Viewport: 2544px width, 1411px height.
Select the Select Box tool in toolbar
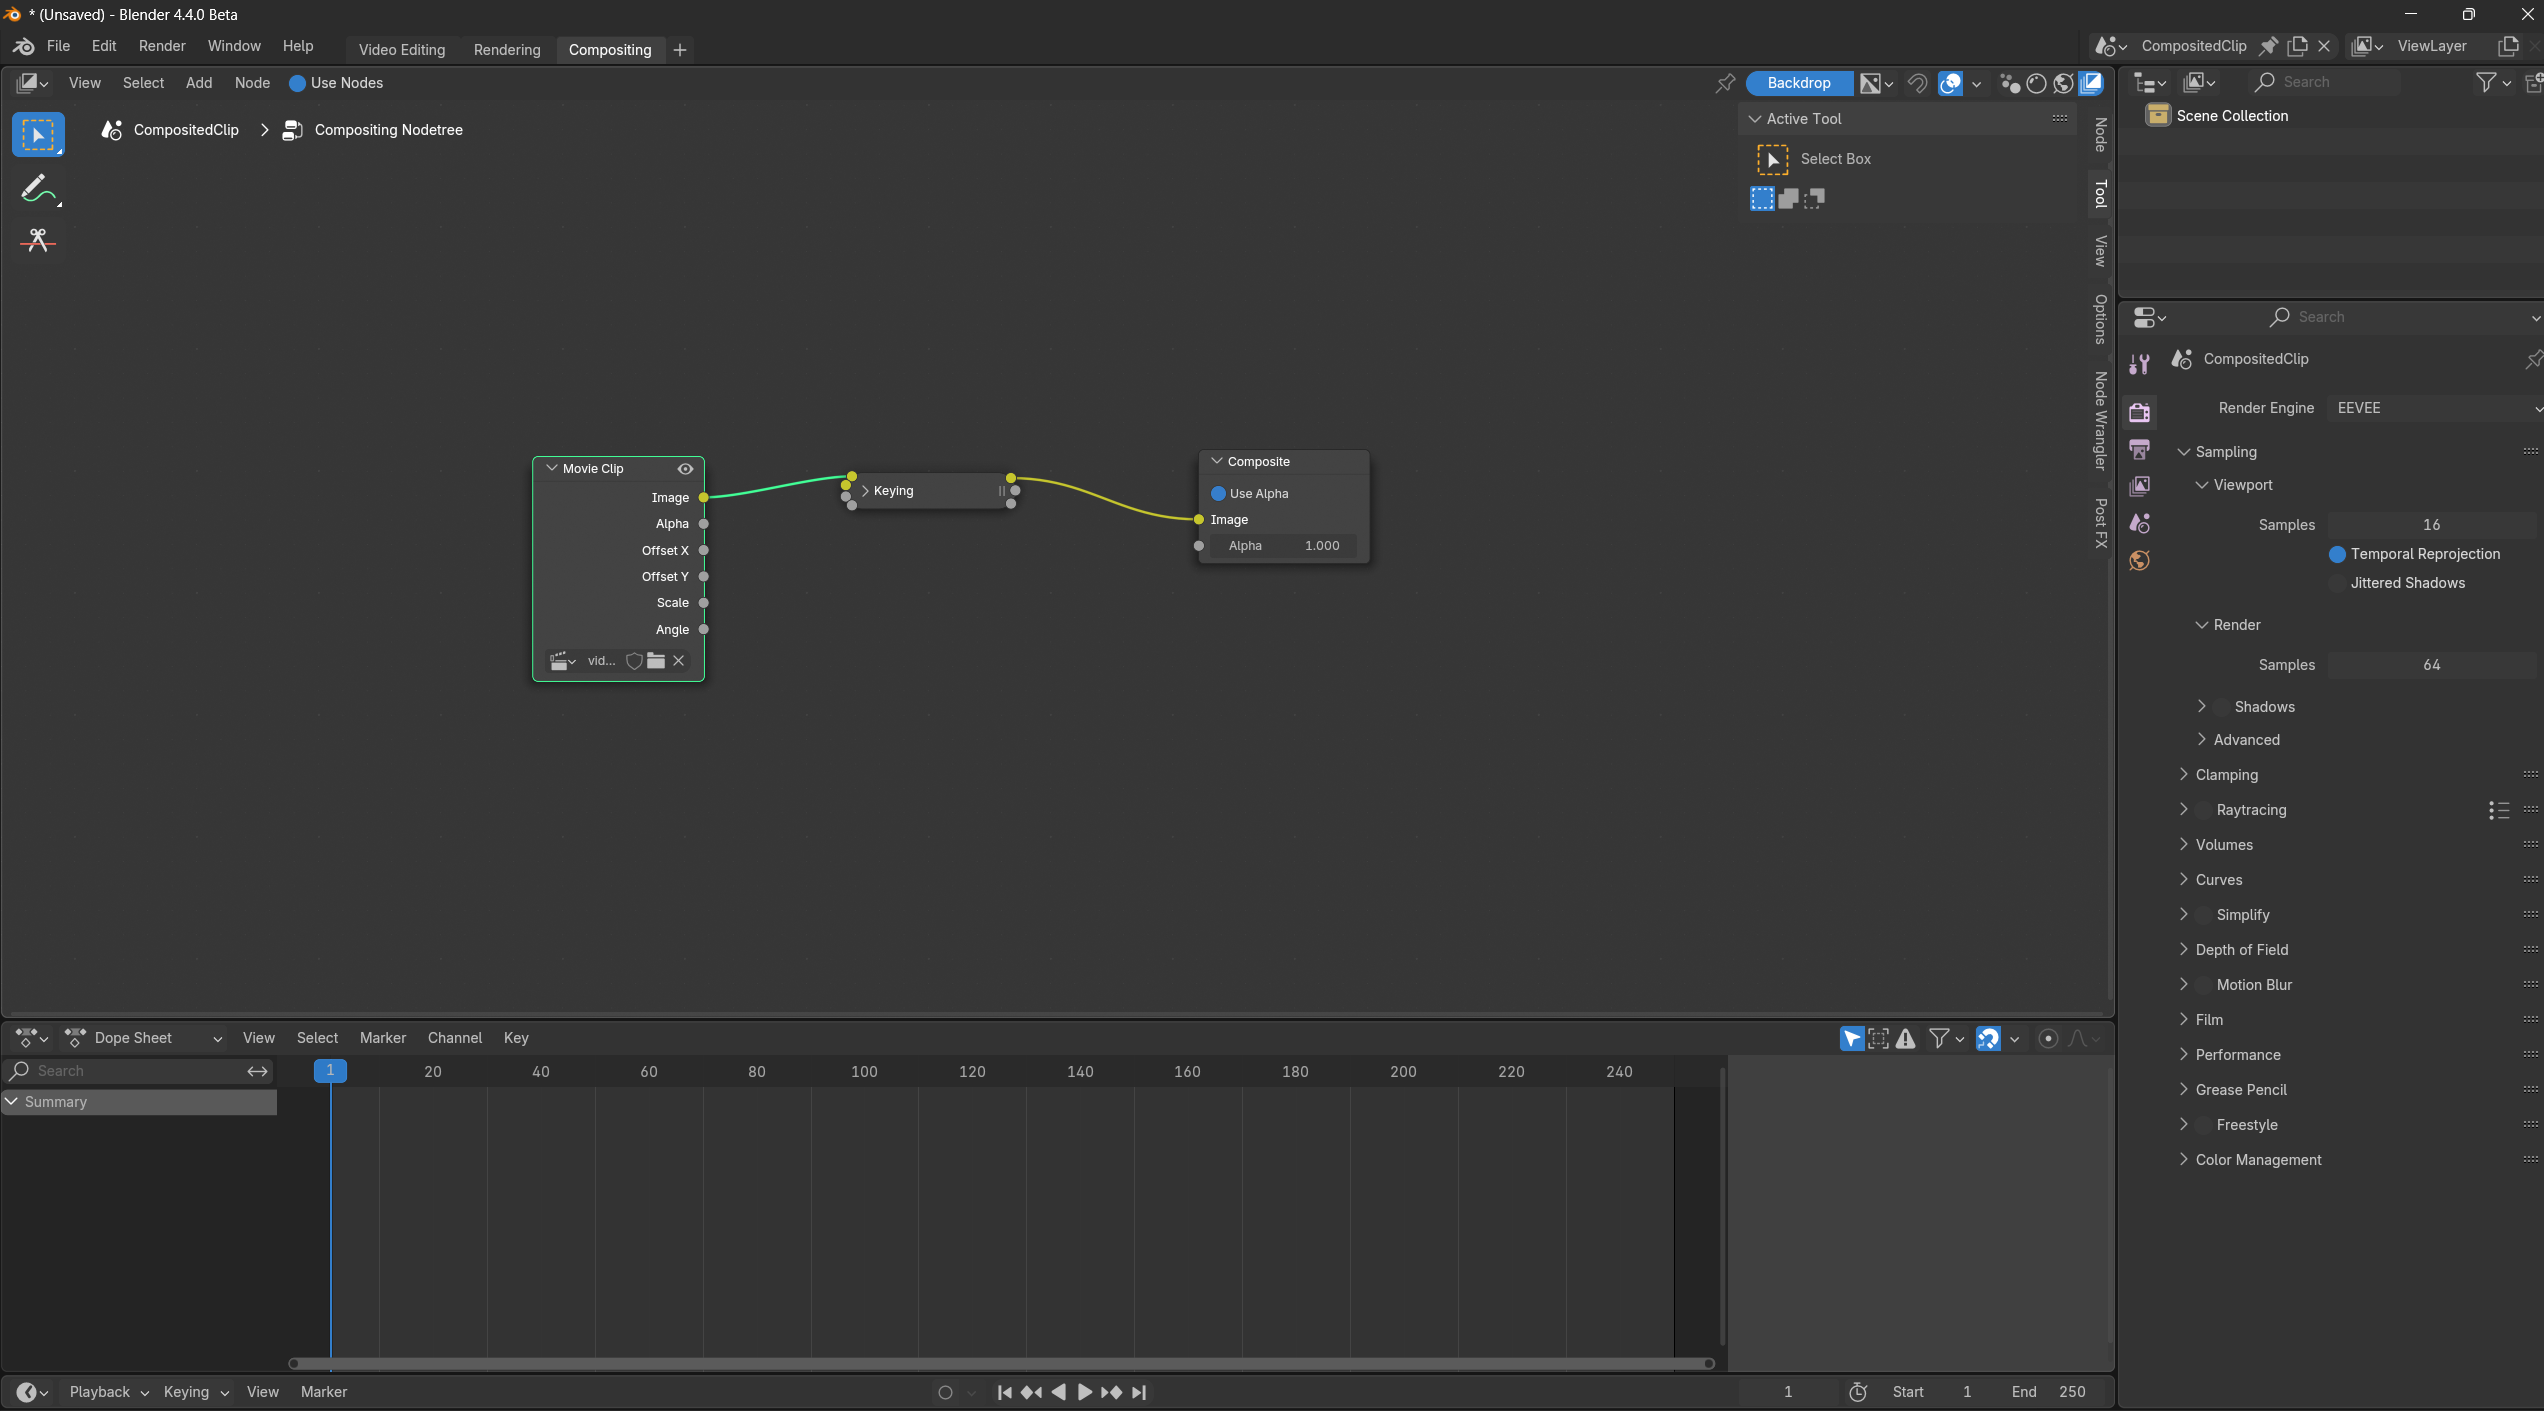click(38, 135)
